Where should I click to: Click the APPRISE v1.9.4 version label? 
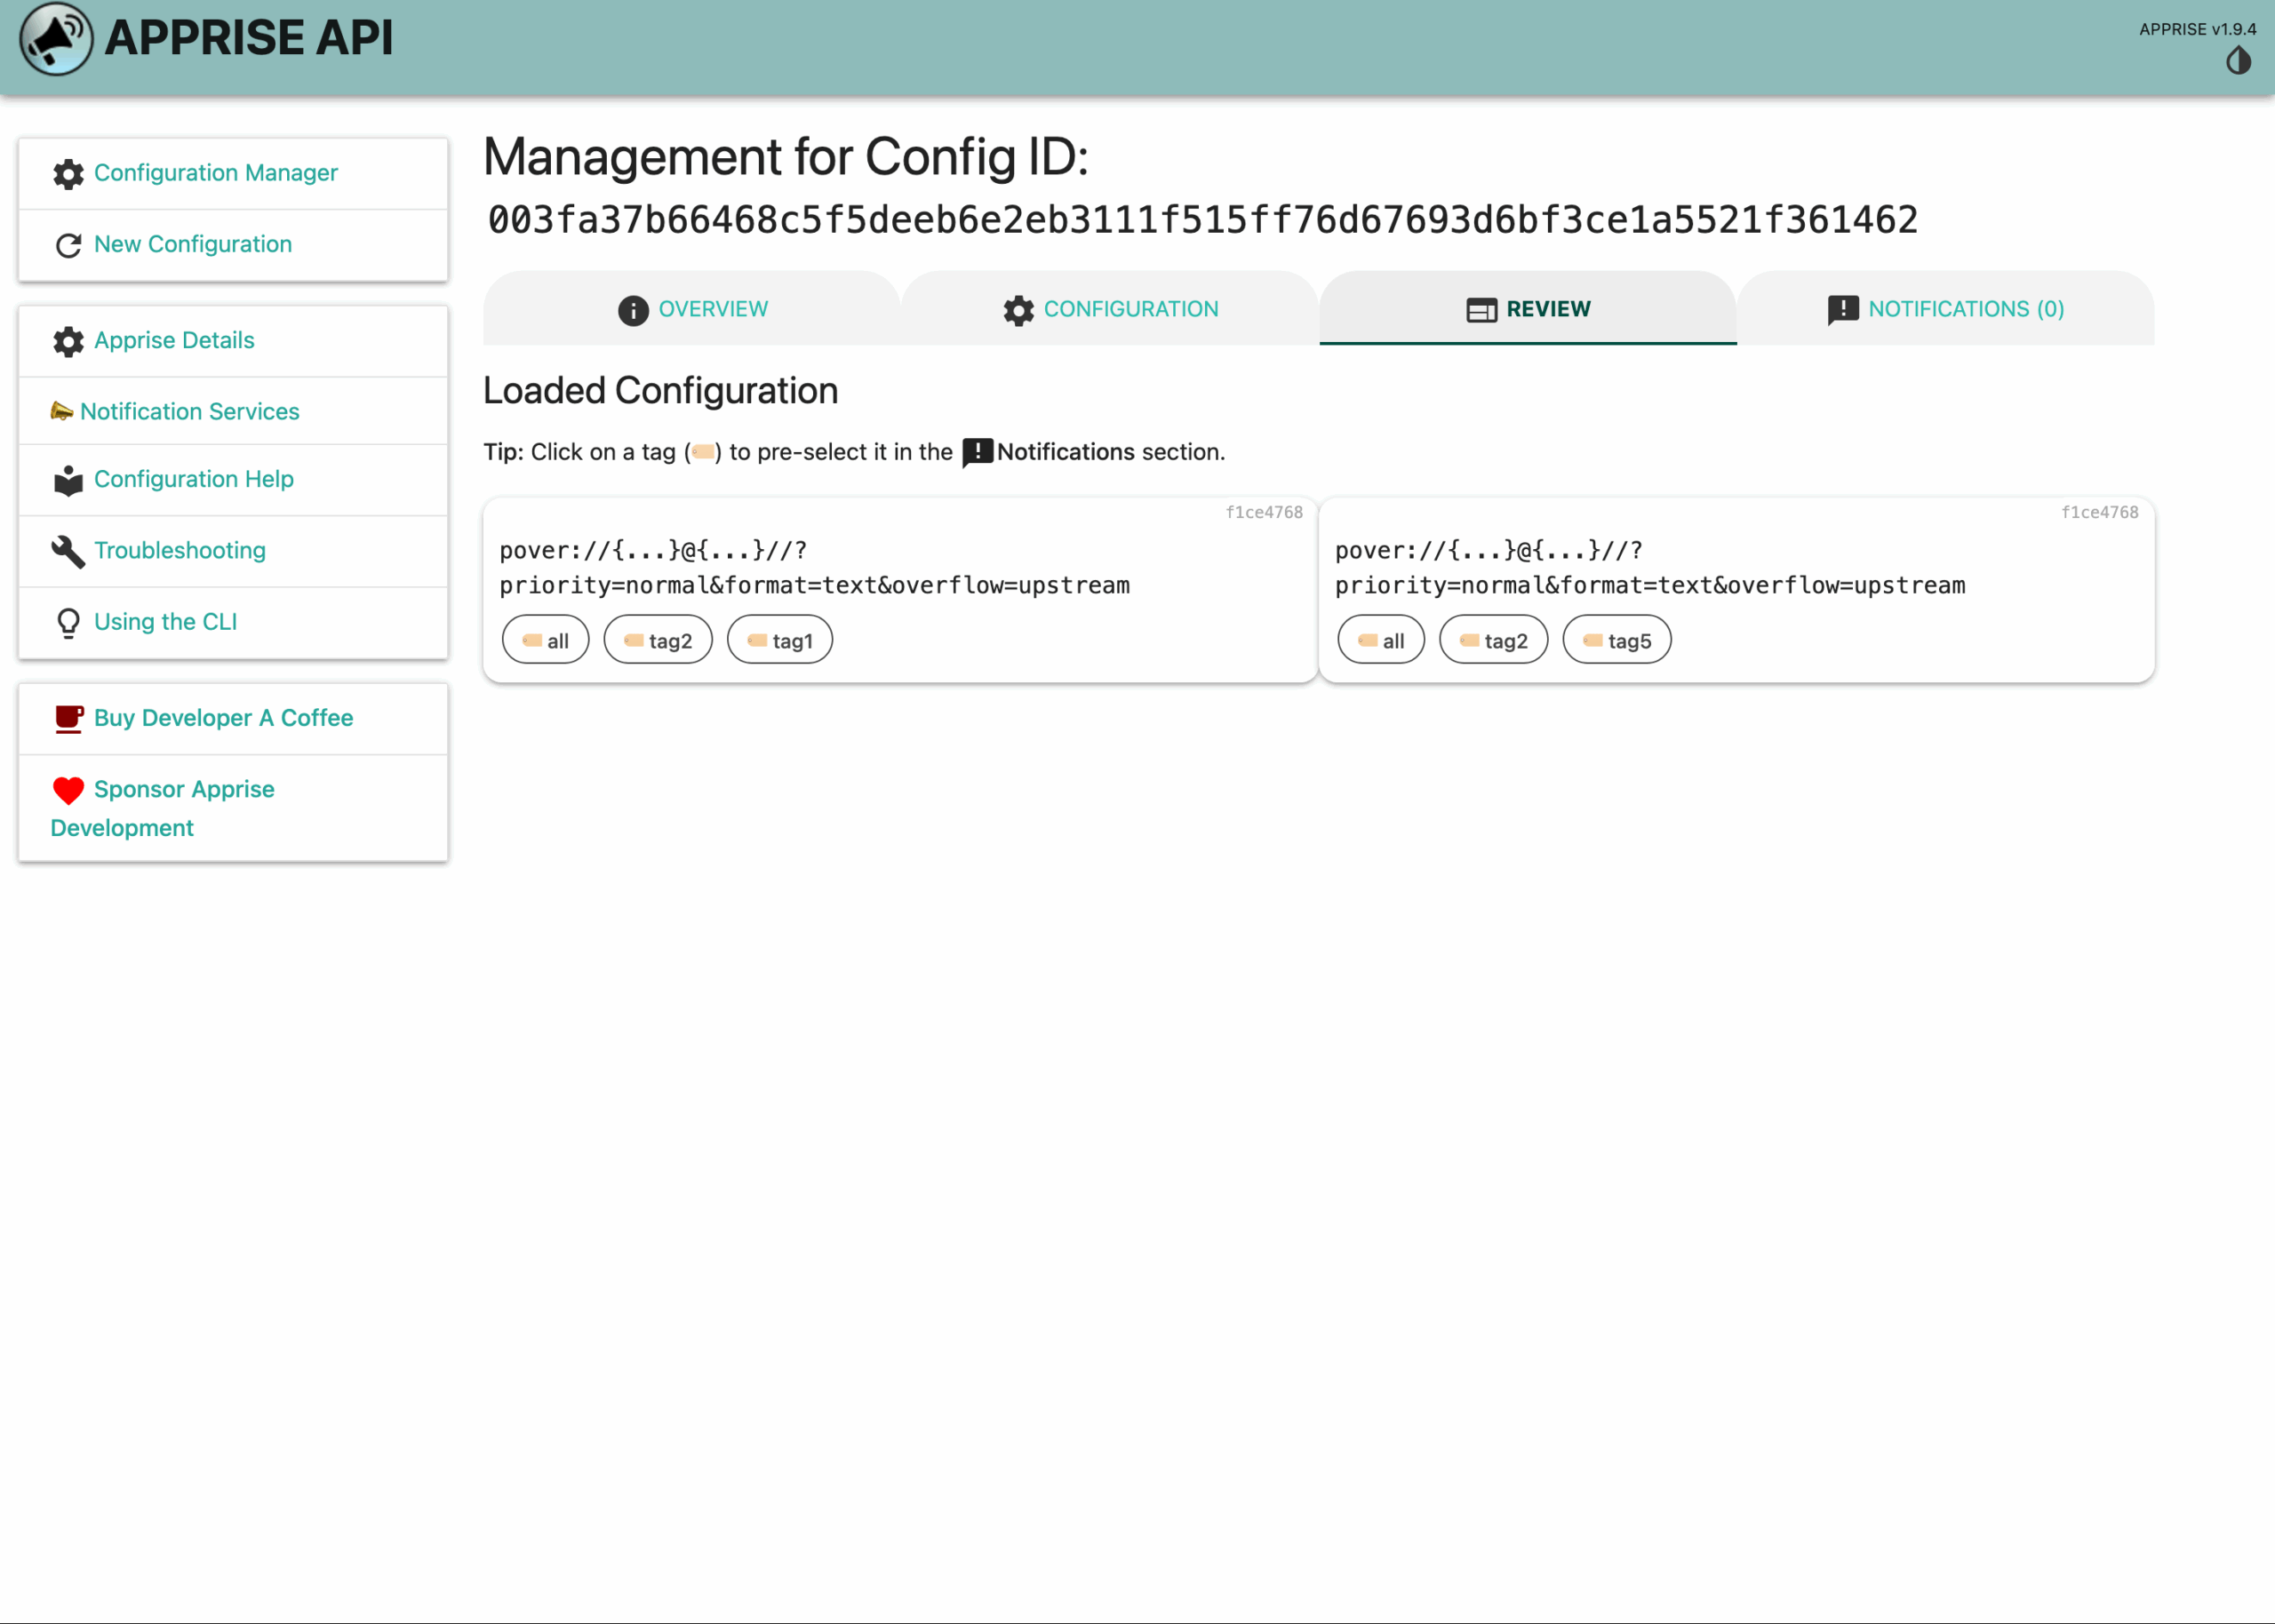click(2197, 29)
